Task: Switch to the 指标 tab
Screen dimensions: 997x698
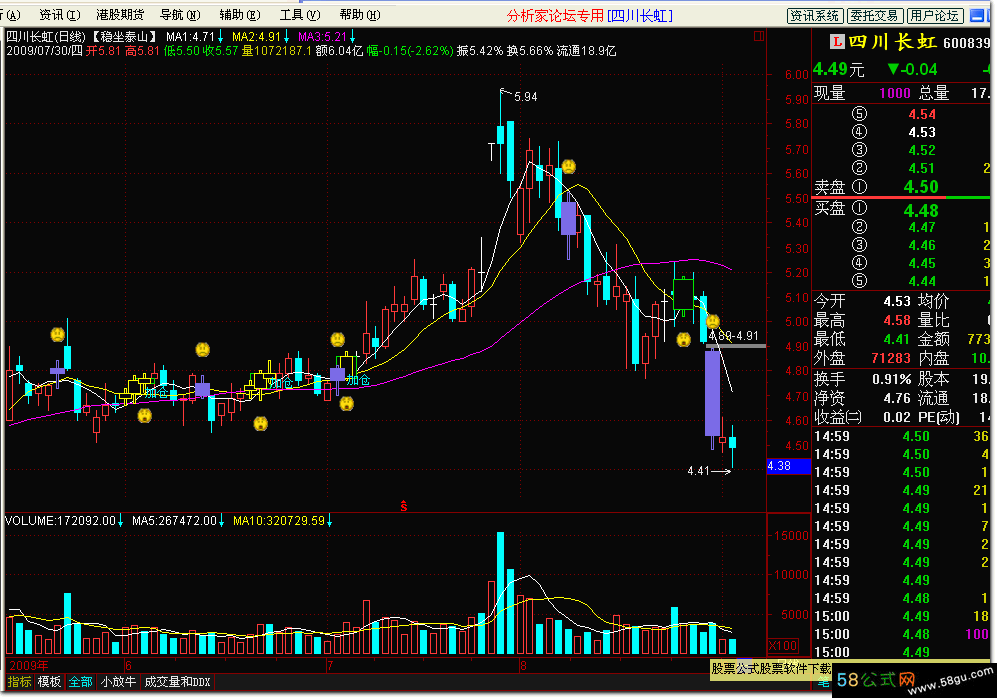Action: tap(19, 682)
